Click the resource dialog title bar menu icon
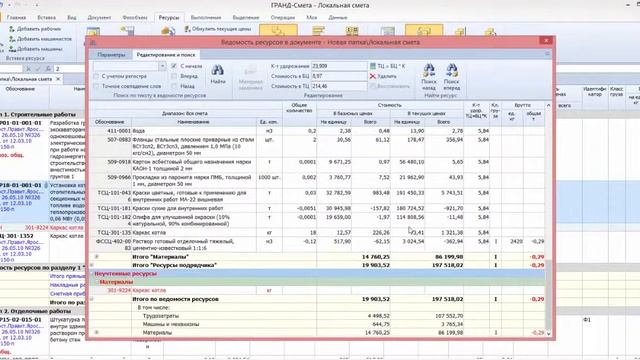Screen dimensions: 640x360 pyautogui.click(x=93, y=42)
